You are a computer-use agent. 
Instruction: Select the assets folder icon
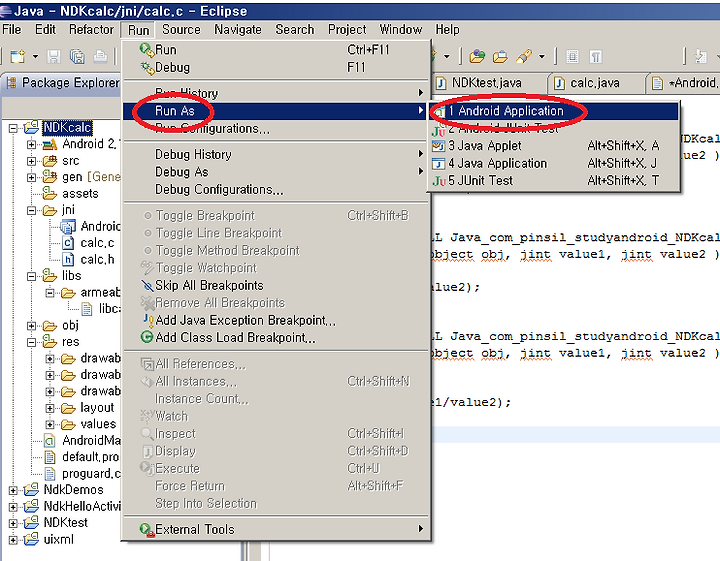50,193
